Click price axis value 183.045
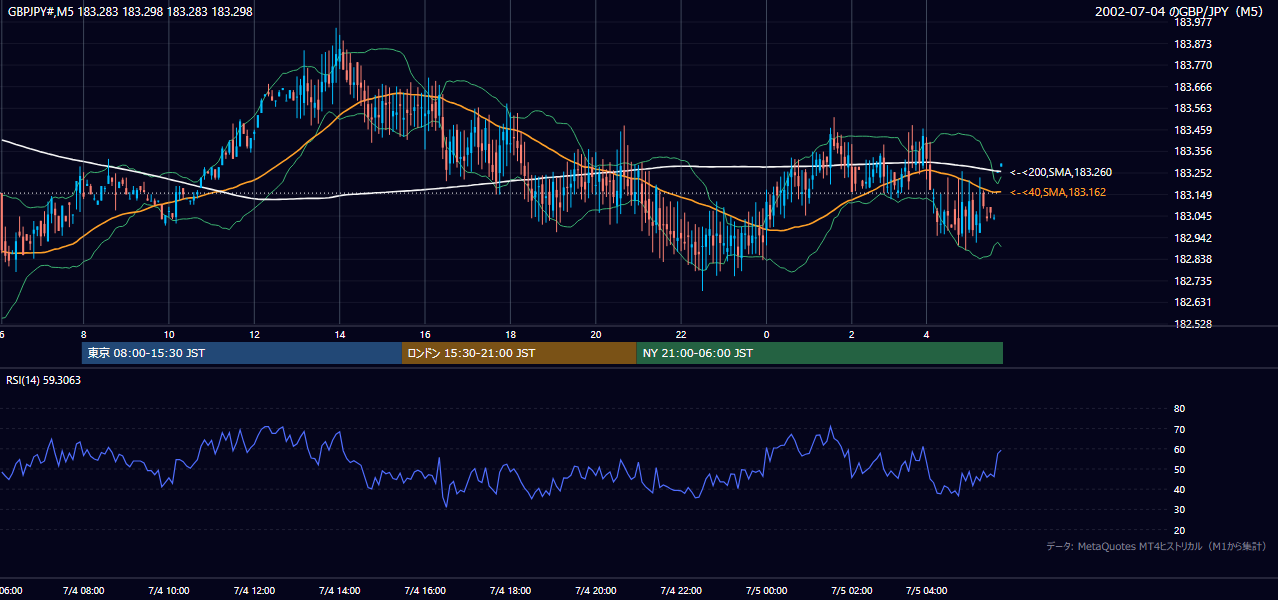Screen dimensions: 1278x600 click(x=1192, y=216)
